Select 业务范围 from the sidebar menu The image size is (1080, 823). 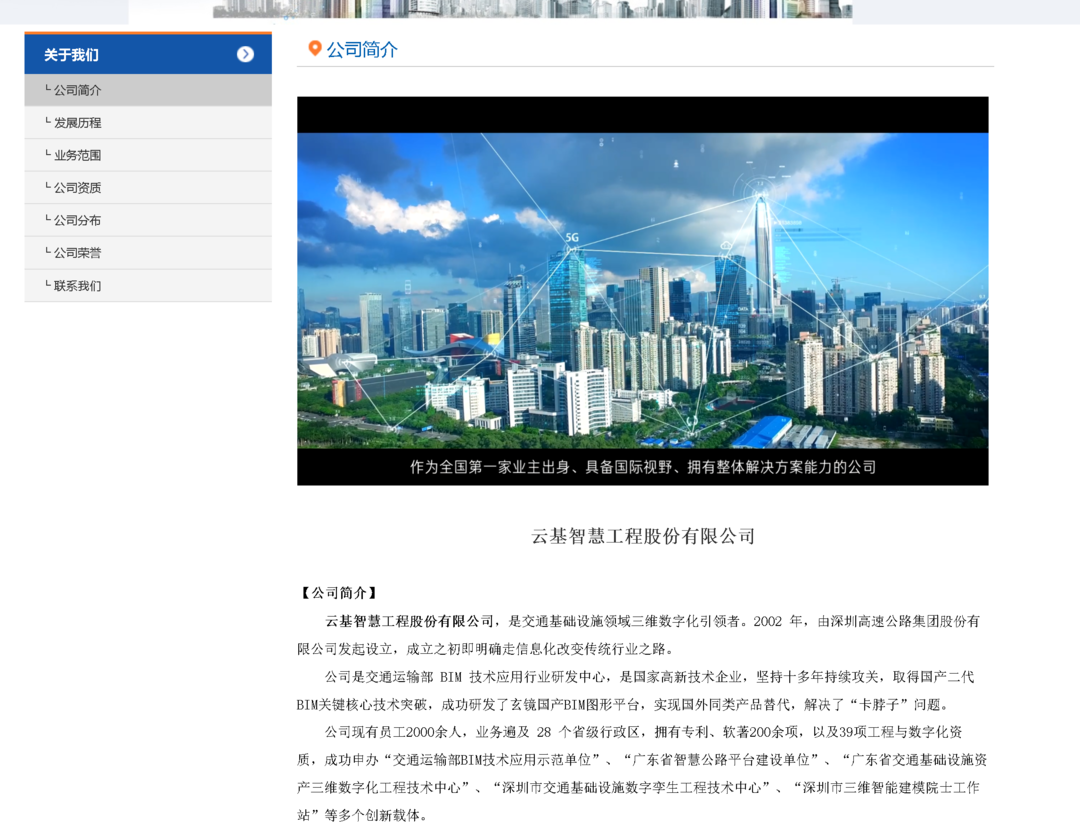click(x=77, y=155)
